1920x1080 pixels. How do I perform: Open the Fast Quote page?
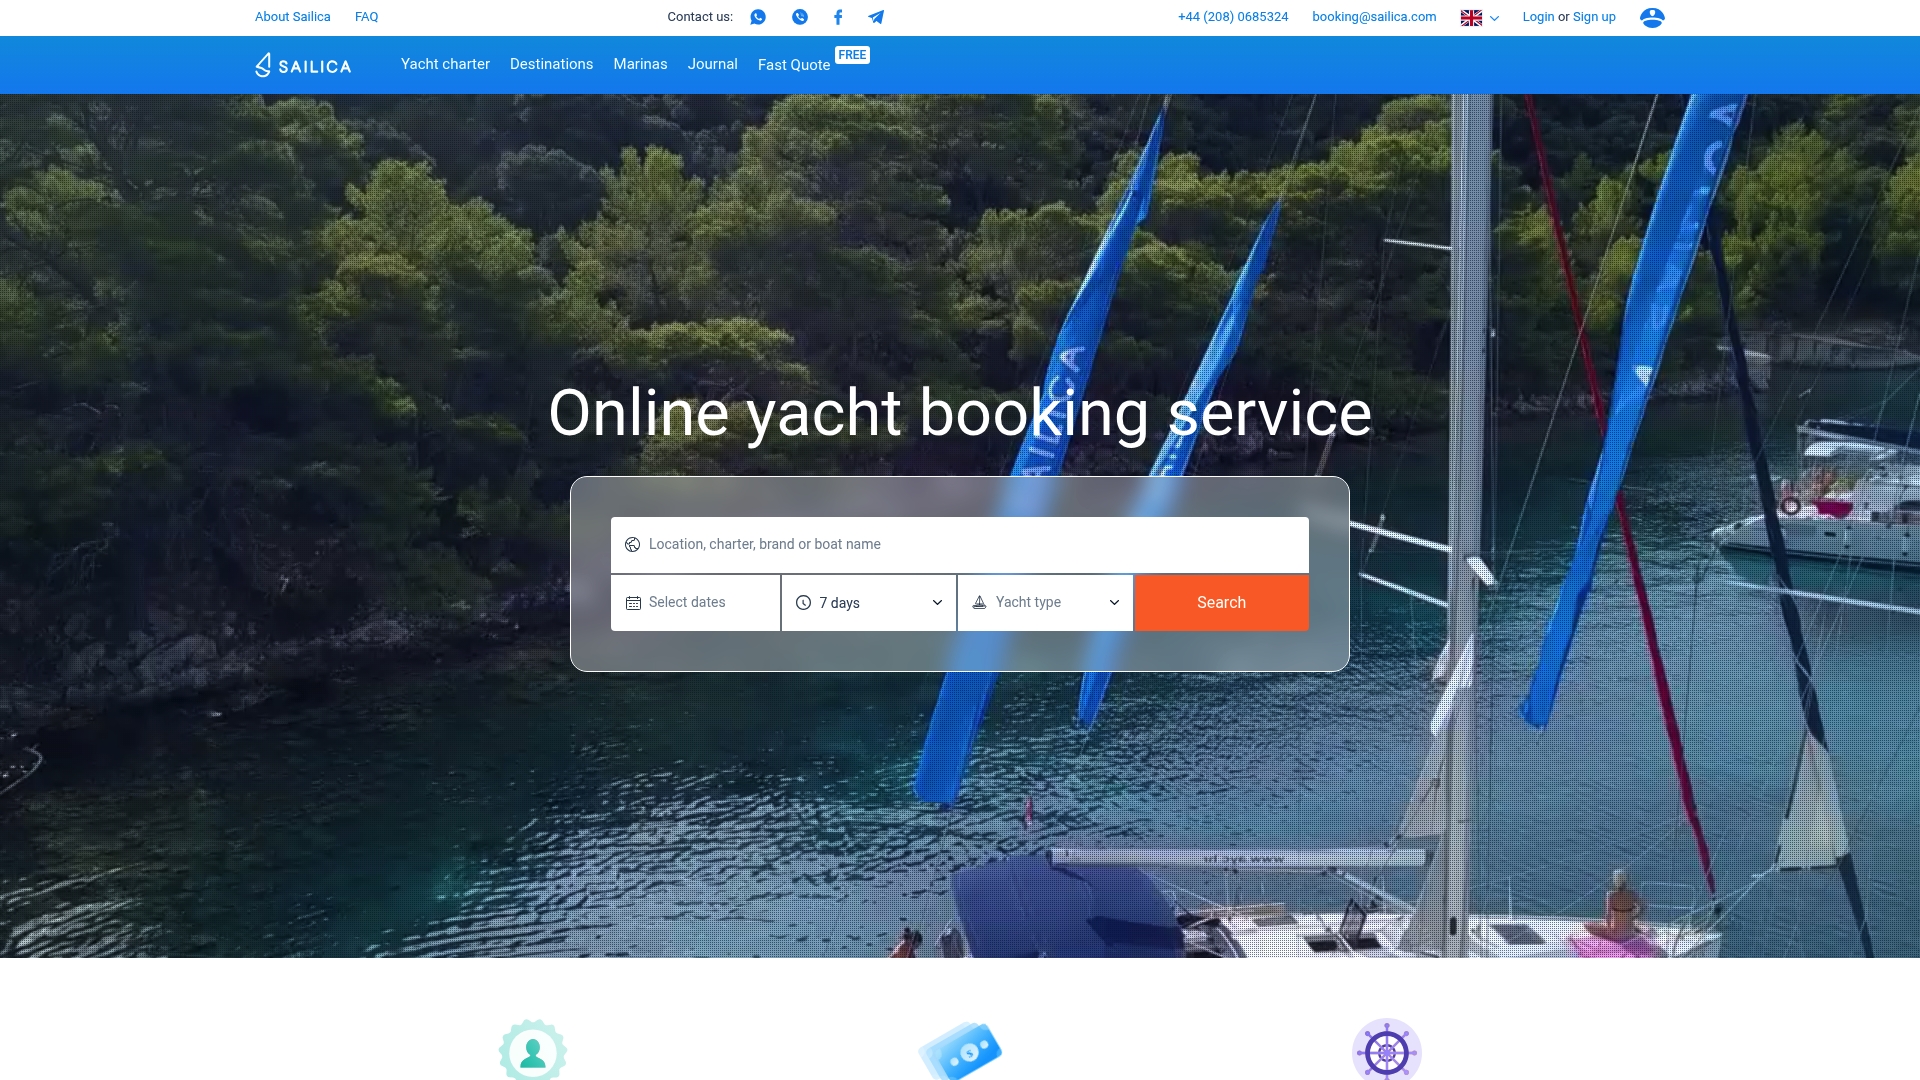point(794,65)
